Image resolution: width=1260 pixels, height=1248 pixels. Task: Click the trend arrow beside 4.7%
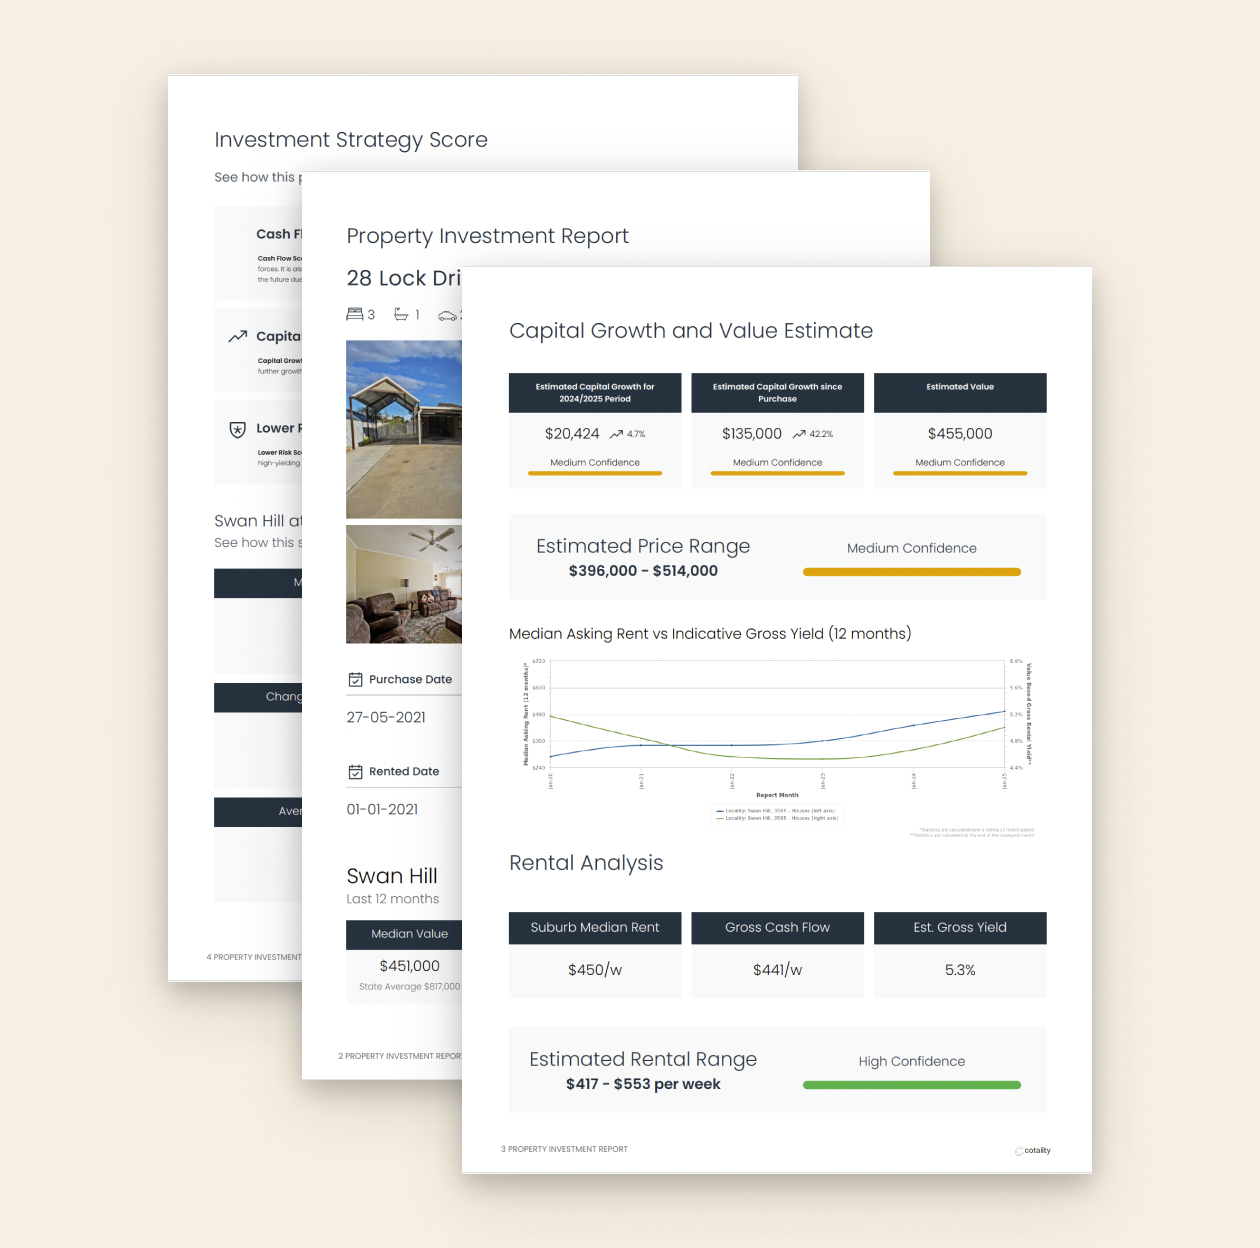click(x=616, y=434)
